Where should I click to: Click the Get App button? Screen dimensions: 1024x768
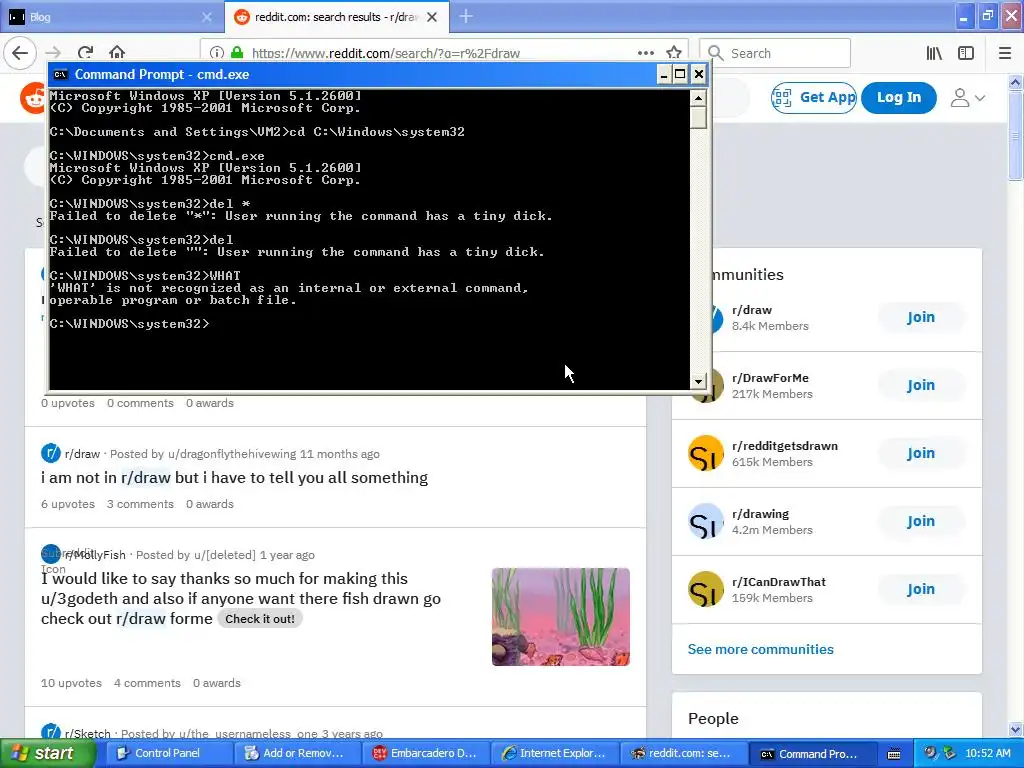click(x=814, y=98)
